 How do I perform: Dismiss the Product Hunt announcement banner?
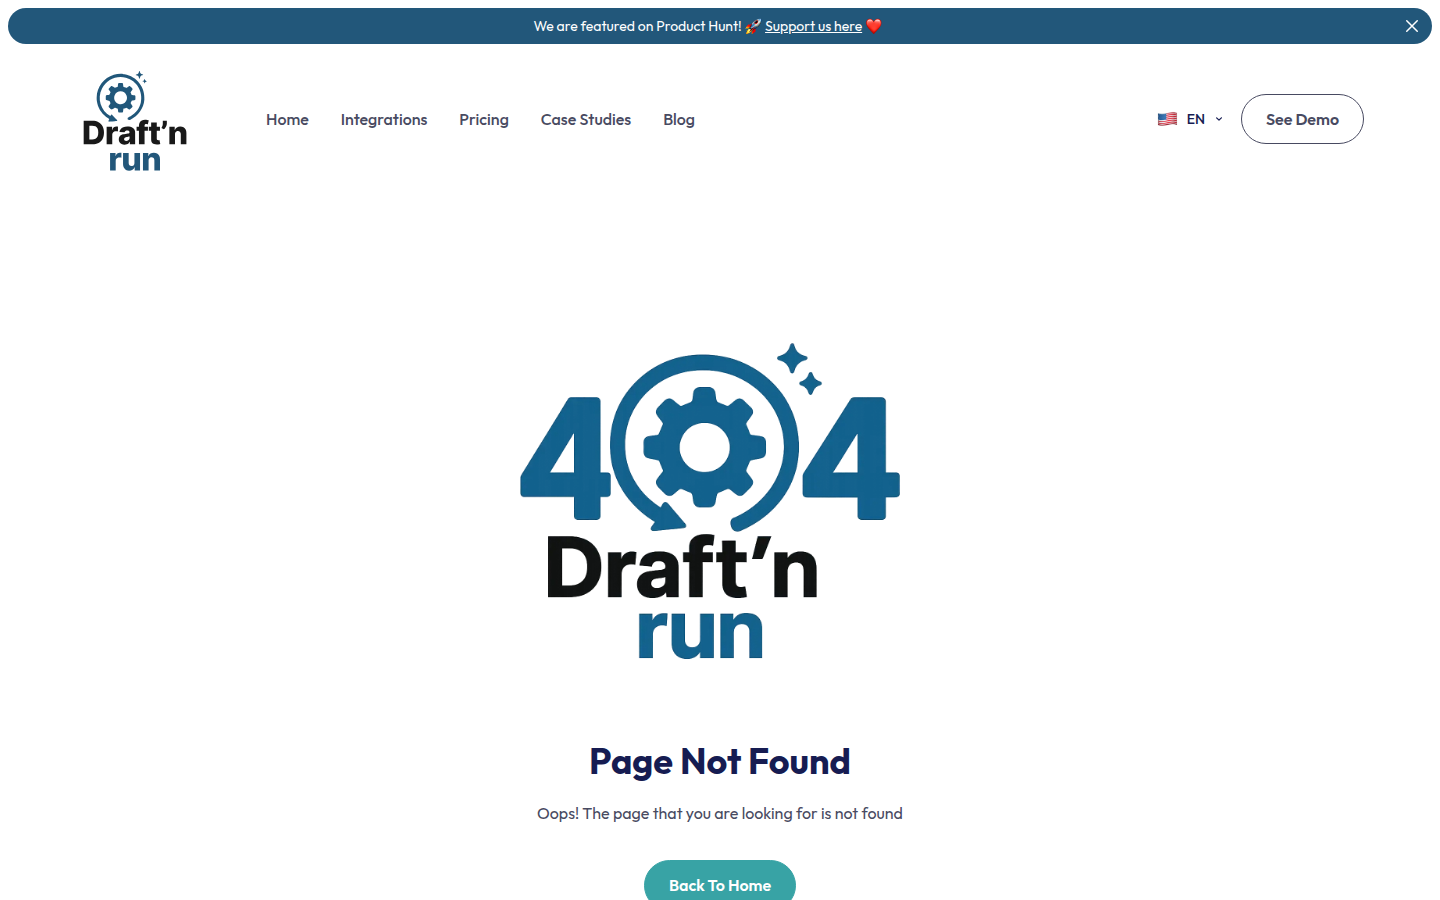click(1411, 26)
